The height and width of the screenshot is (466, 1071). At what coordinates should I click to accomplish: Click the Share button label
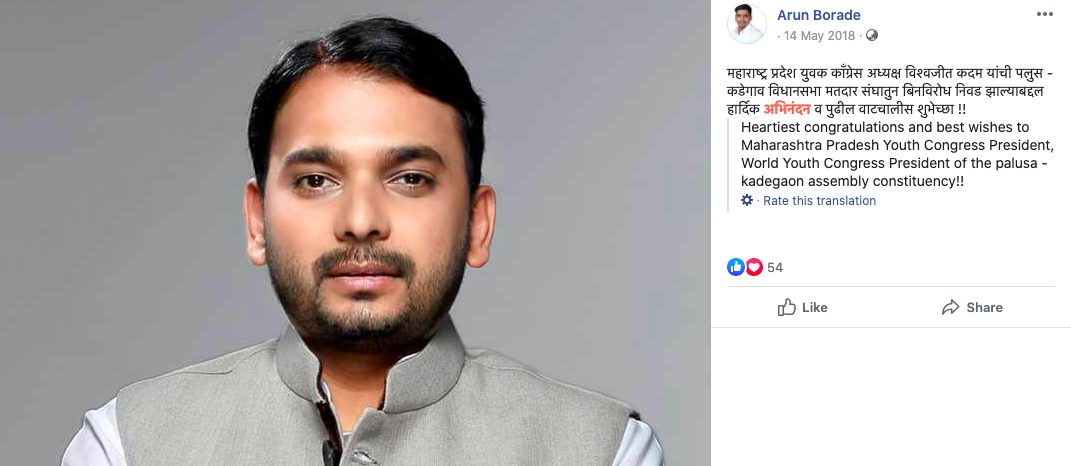[984, 307]
